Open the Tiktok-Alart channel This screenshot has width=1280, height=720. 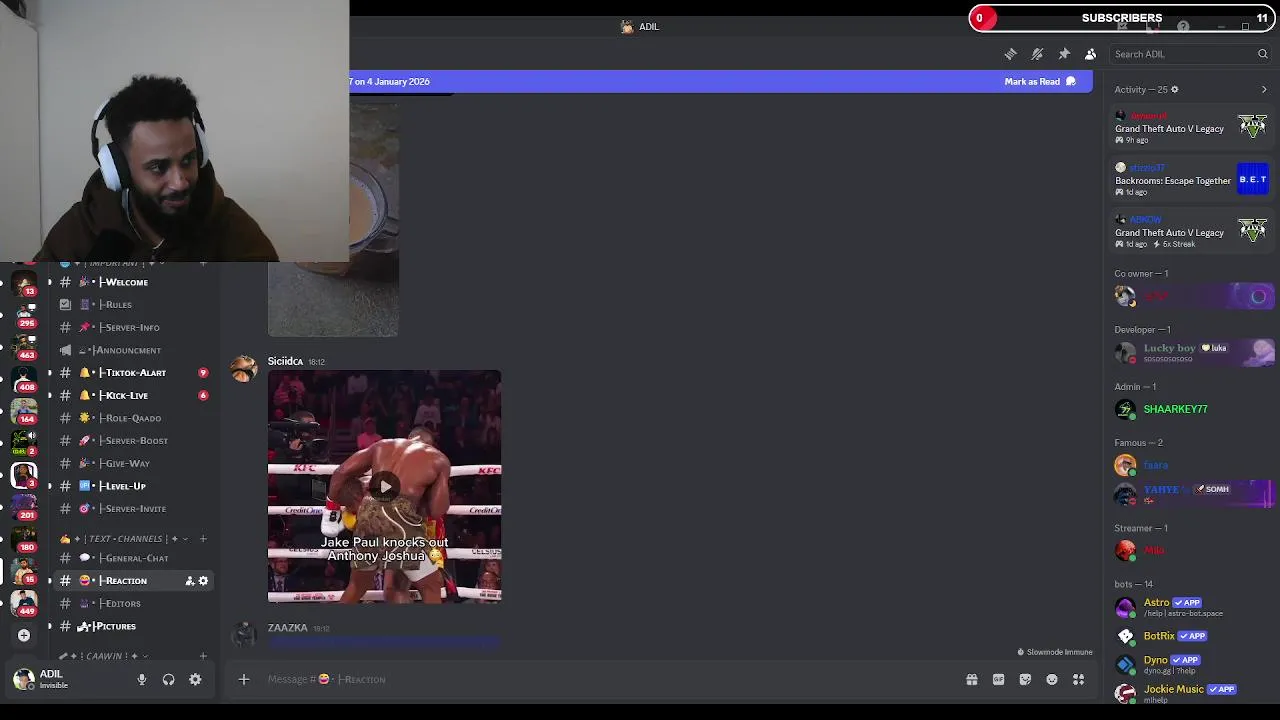coord(133,372)
